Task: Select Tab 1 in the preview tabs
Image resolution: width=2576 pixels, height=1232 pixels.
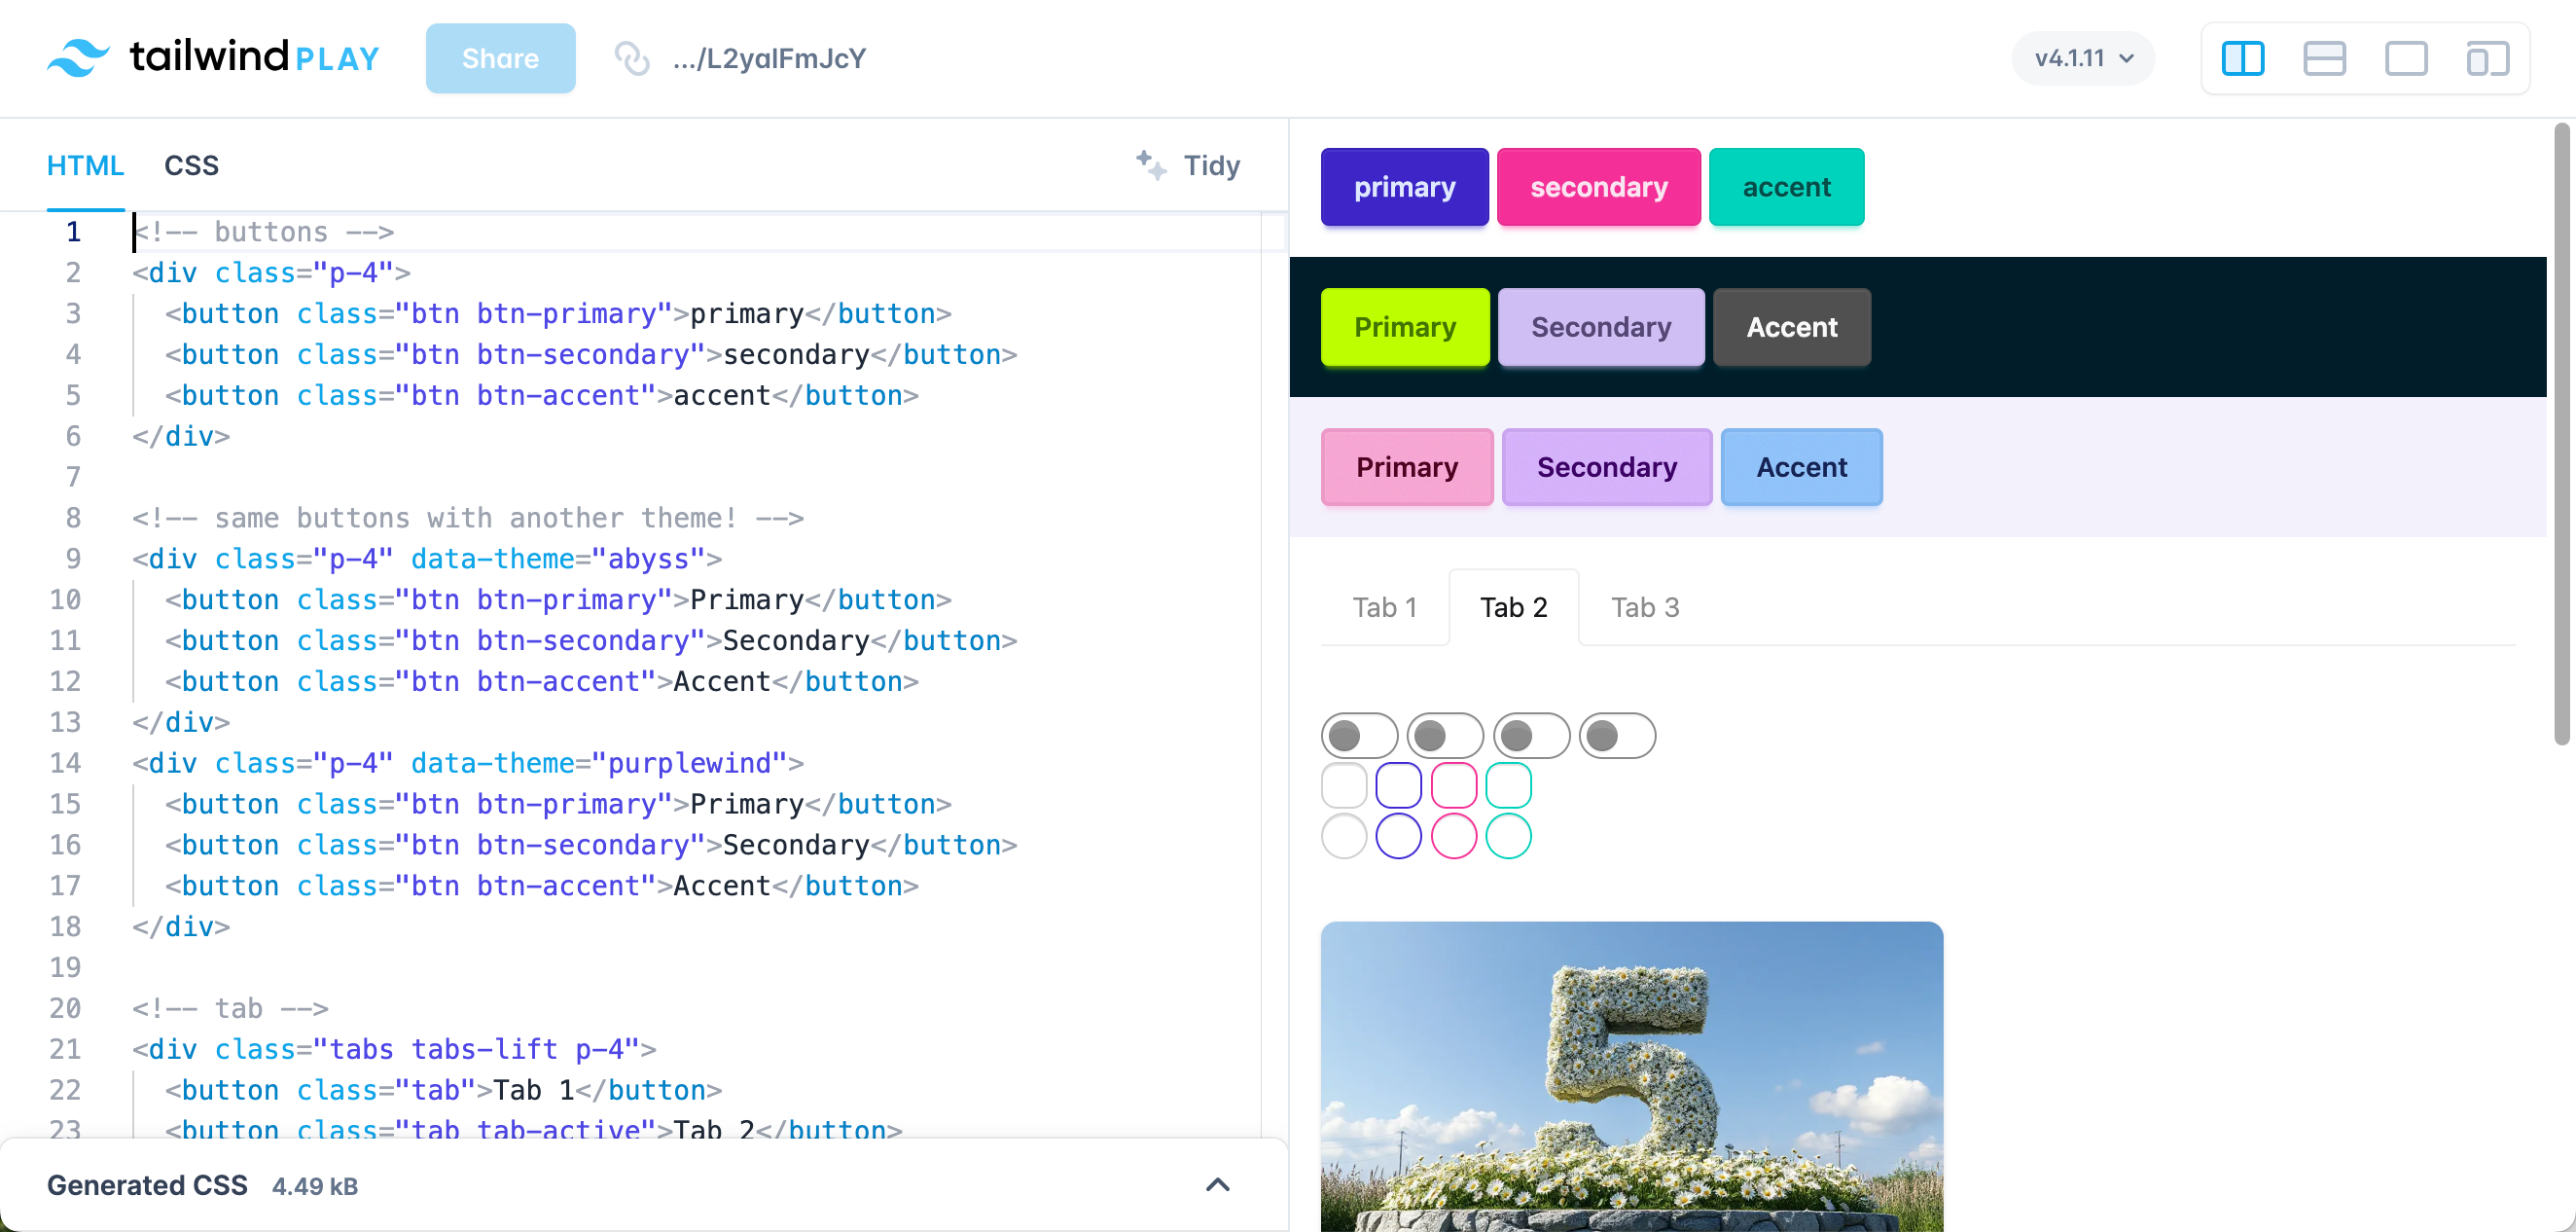Action: click(x=1384, y=606)
